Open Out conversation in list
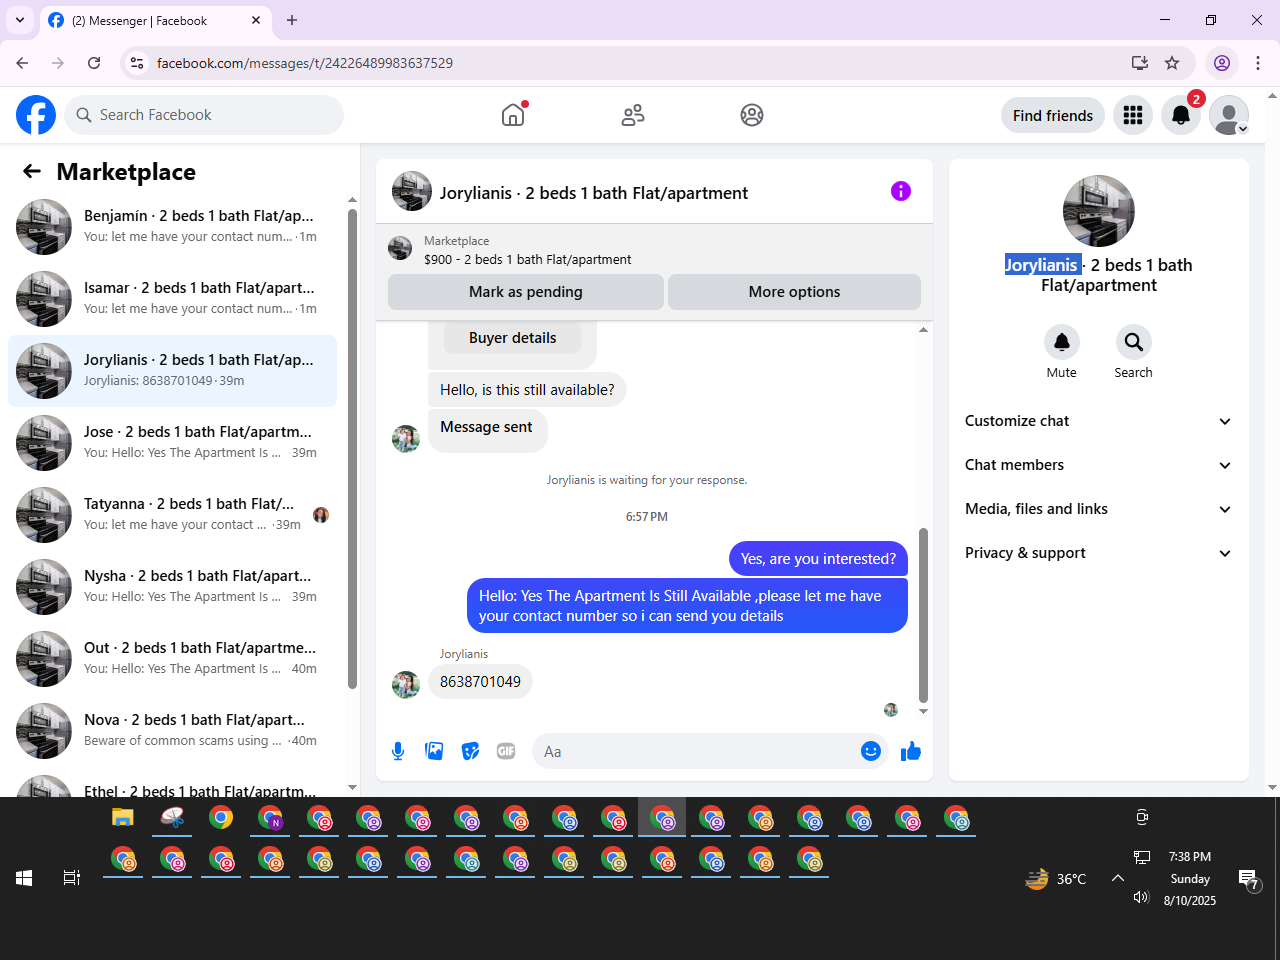Image resolution: width=1280 pixels, height=960 pixels. click(x=172, y=659)
